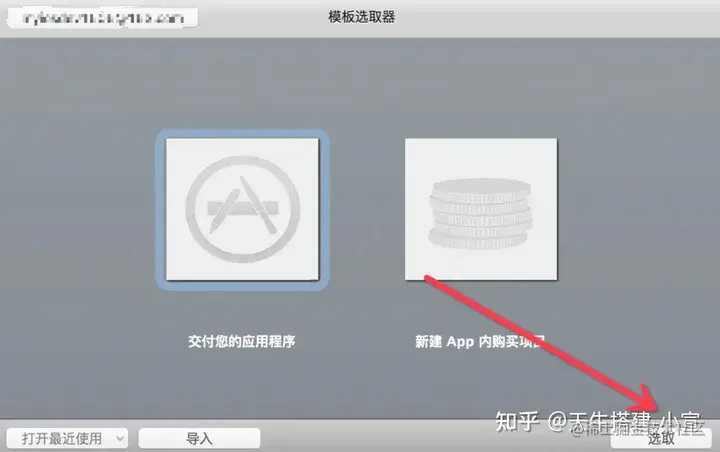This screenshot has height=452, width=720.
Task: Click the 模板选取器 window title
Action: coord(361,17)
